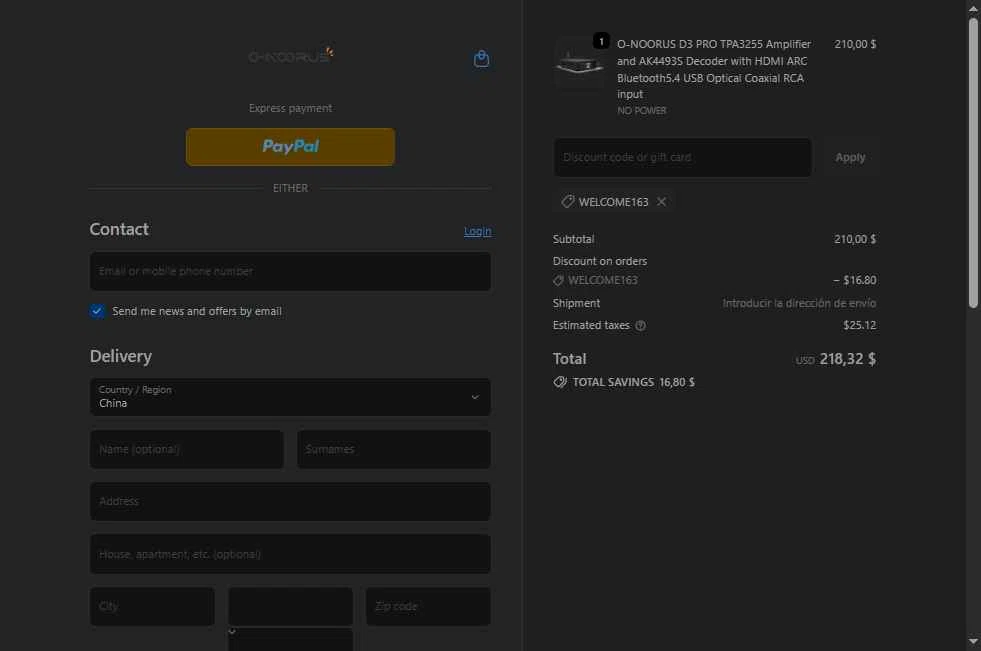The width and height of the screenshot is (981, 651).
Task: Click the Surnames field
Action: 394,449
